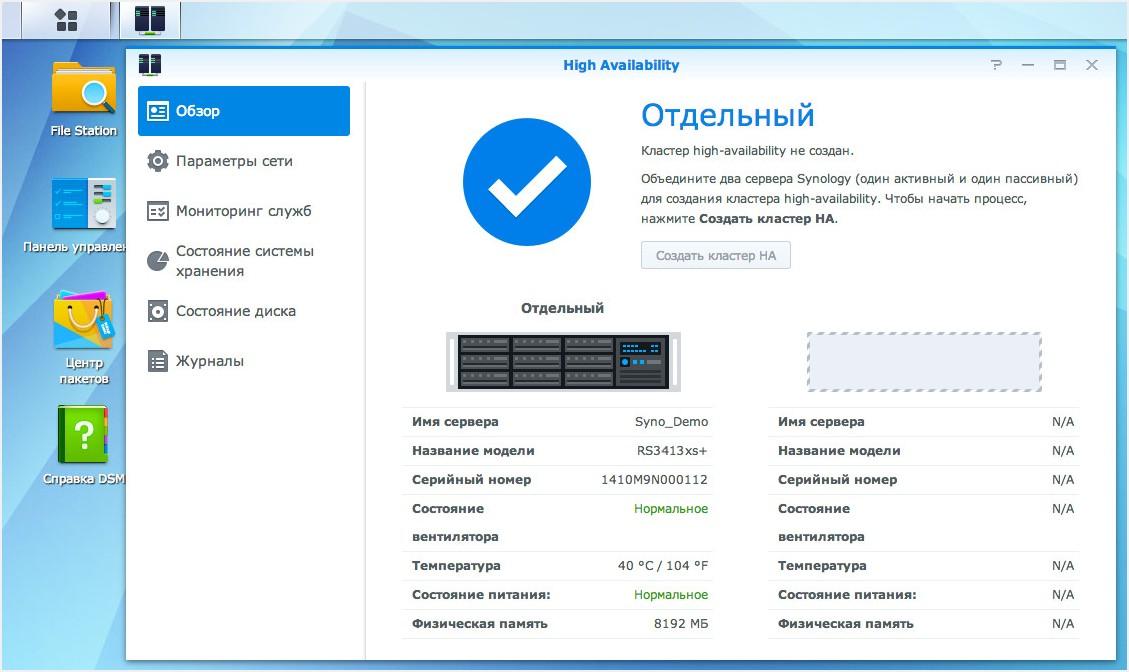Open the main menu from the taskbar
The height and width of the screenshot is (672, 1129).
point(64,18)
